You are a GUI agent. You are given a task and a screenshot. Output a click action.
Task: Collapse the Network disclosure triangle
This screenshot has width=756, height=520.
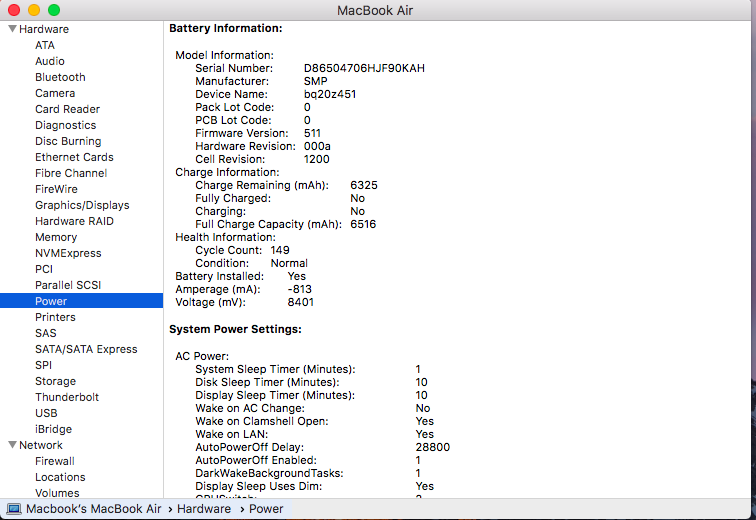[12, 445]
